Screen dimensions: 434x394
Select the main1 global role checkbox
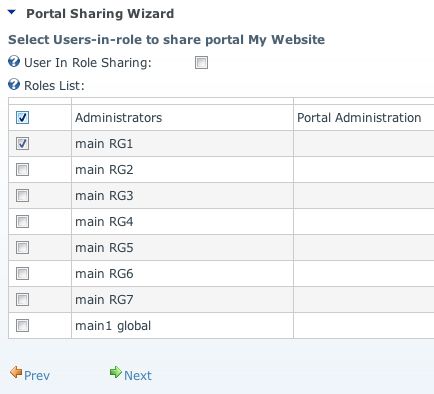[x=22, y=325]
